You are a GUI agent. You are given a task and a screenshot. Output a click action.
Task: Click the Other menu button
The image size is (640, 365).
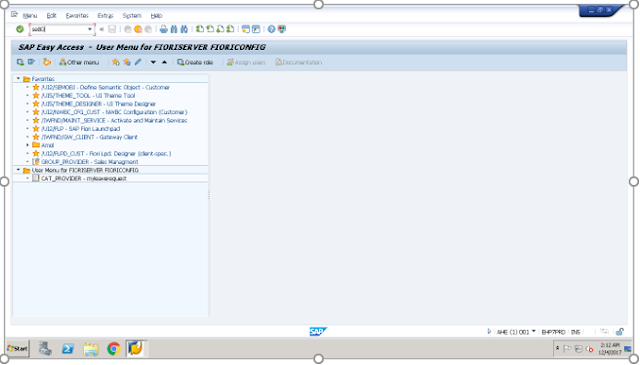point(79,62)
